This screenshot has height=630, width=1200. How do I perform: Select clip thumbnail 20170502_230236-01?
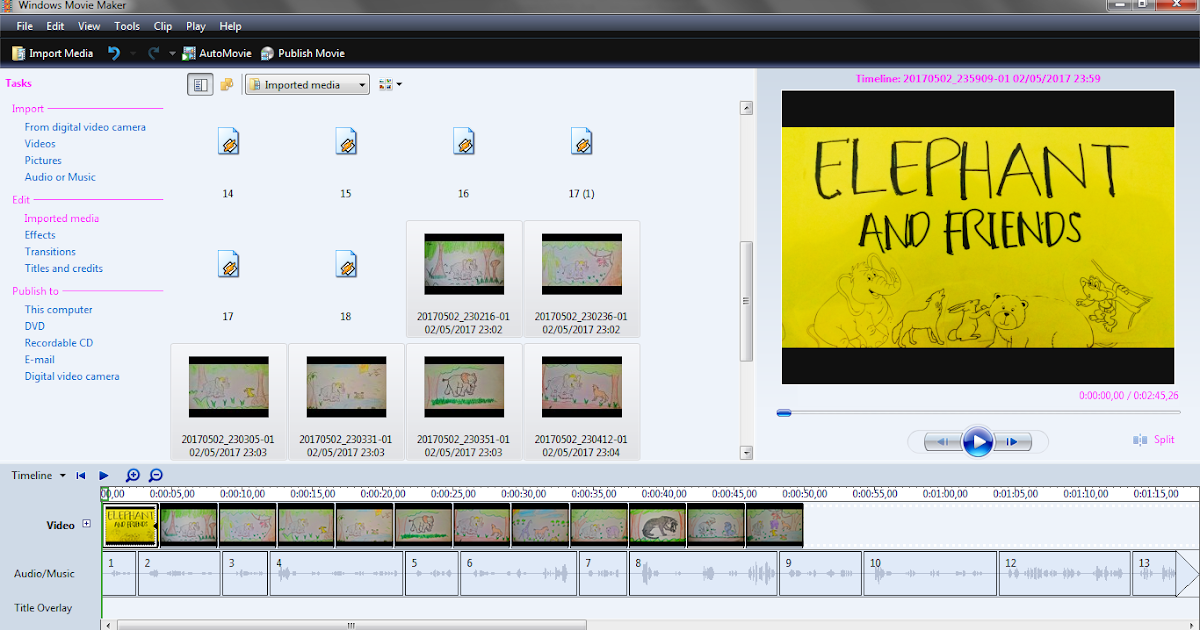tap(582, 264)
